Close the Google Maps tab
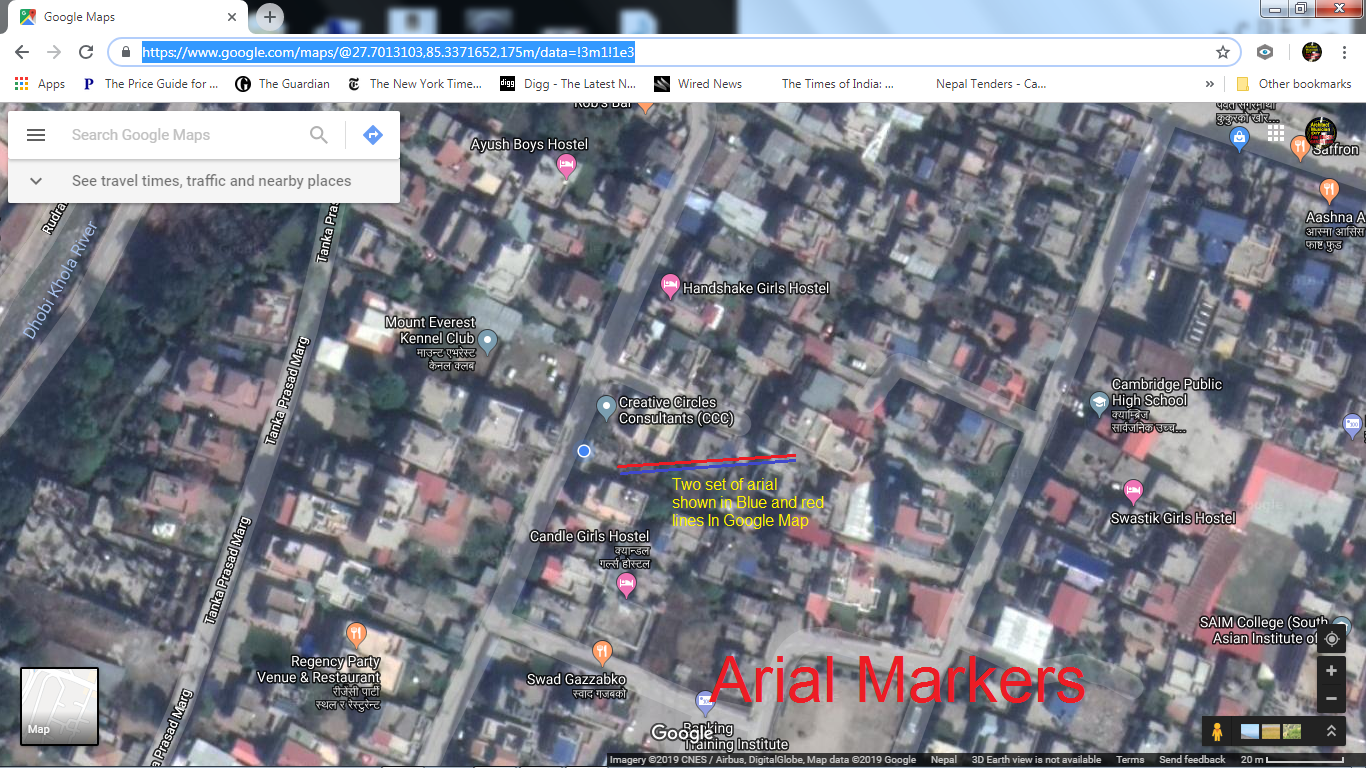The height and width of the screenshot is (768, 1366). [231, 17]
